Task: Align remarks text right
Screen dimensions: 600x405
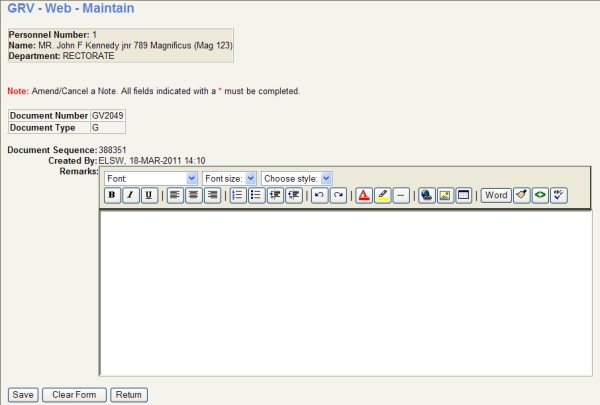Action: [212, 196]
